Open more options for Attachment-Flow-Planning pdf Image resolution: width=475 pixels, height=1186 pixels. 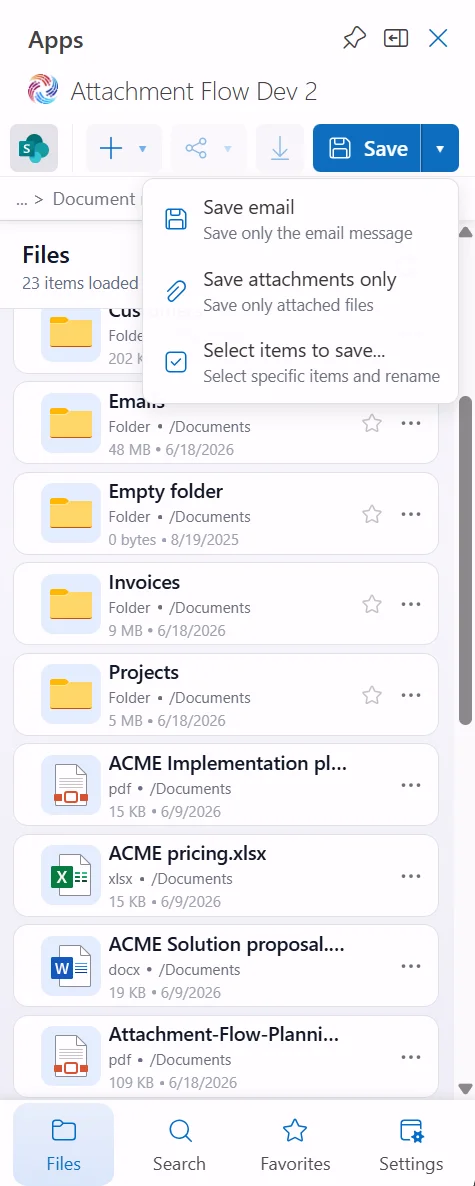click(x=411, y=1057)
